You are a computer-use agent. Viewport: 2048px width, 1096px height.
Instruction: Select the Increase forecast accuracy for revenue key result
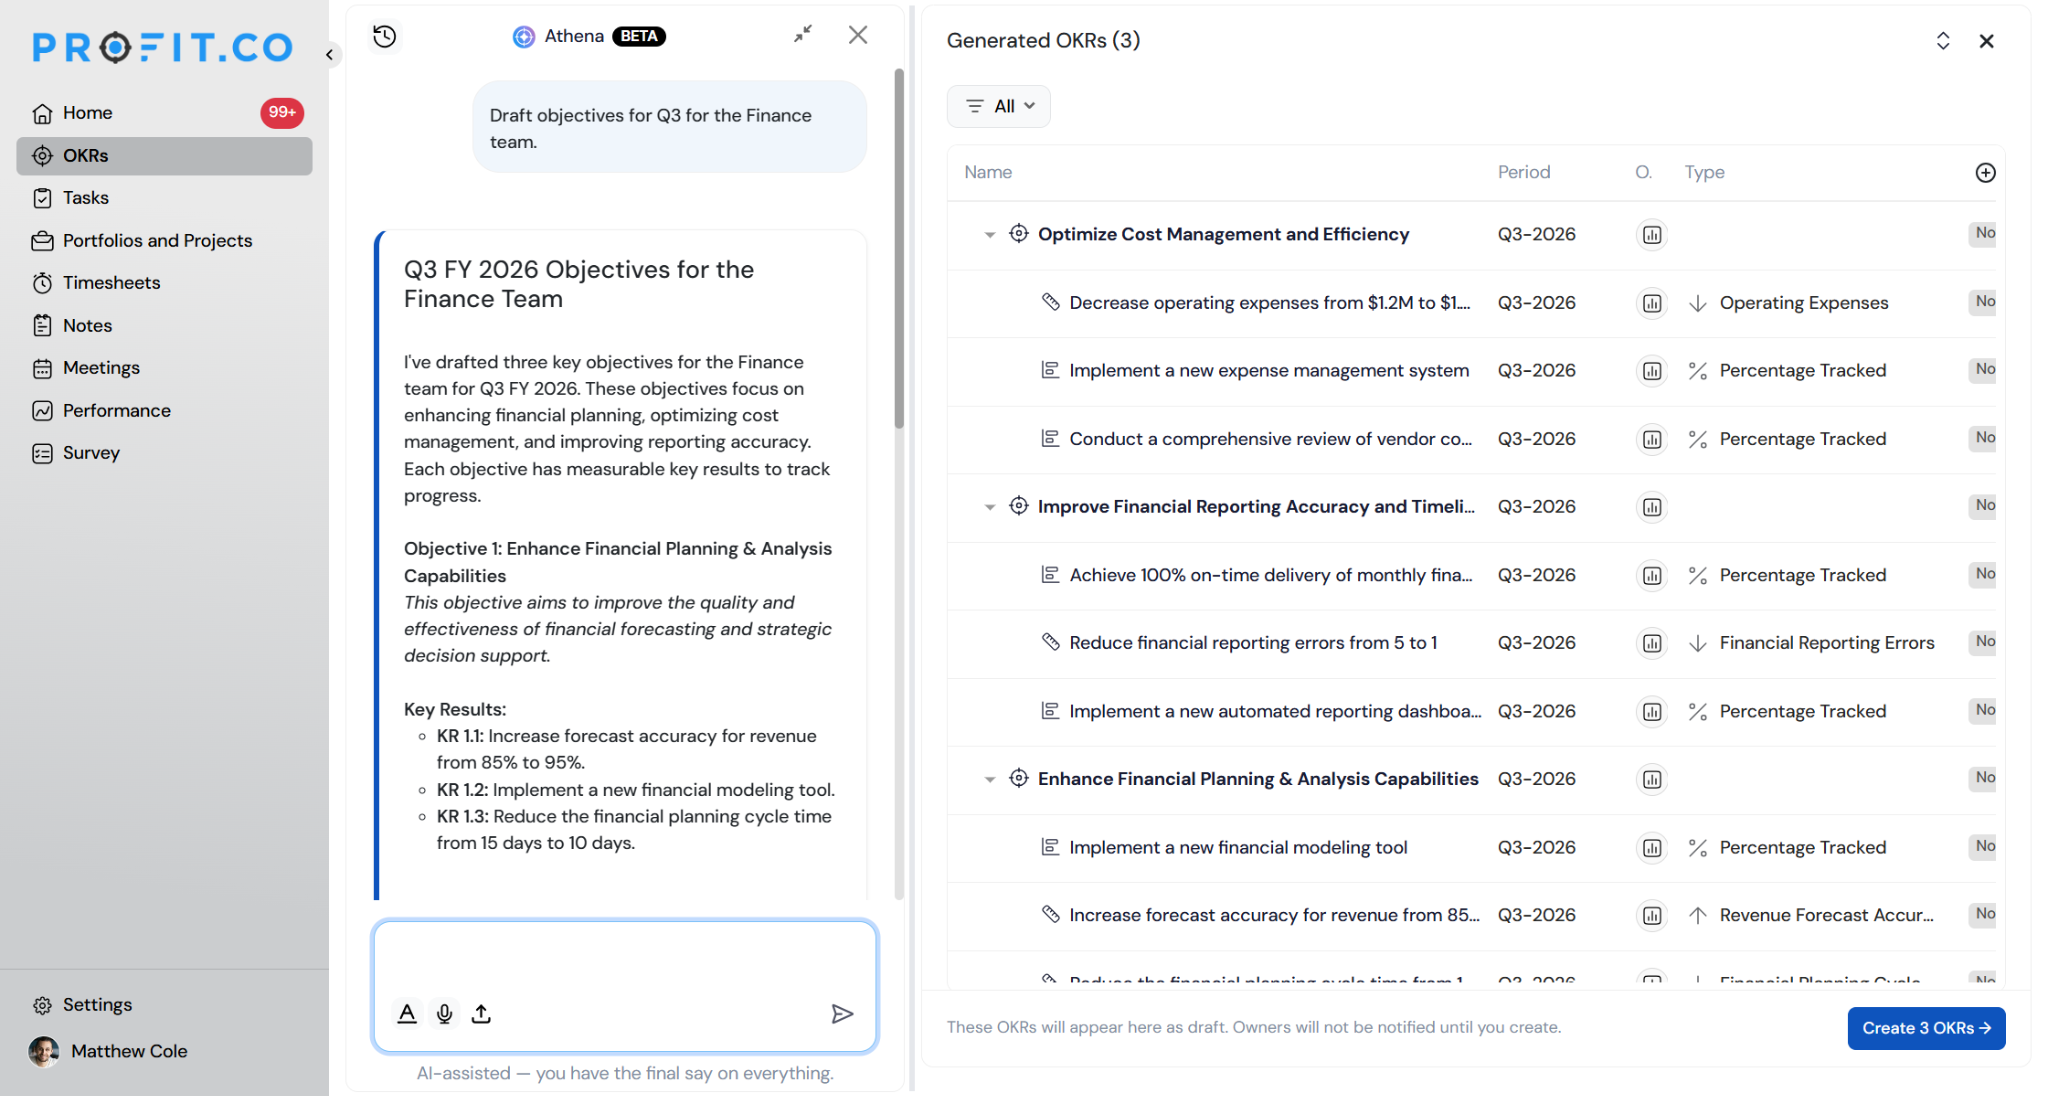tap(1274, 915)
